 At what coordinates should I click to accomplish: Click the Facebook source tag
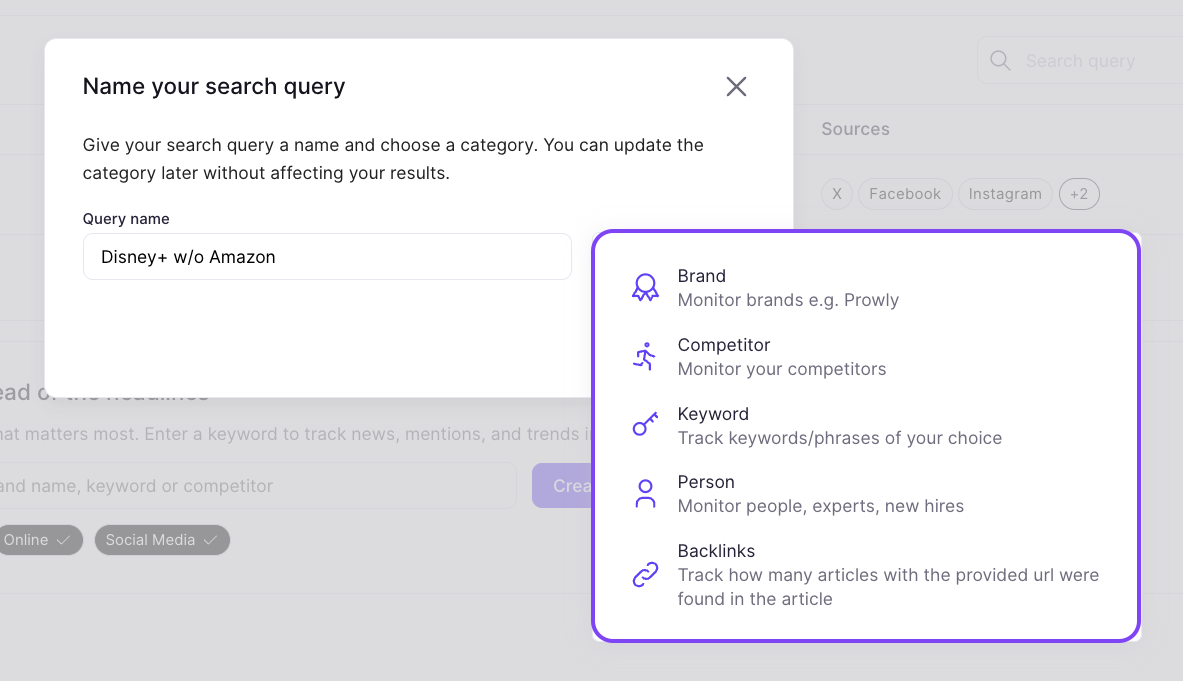(904, 194)
